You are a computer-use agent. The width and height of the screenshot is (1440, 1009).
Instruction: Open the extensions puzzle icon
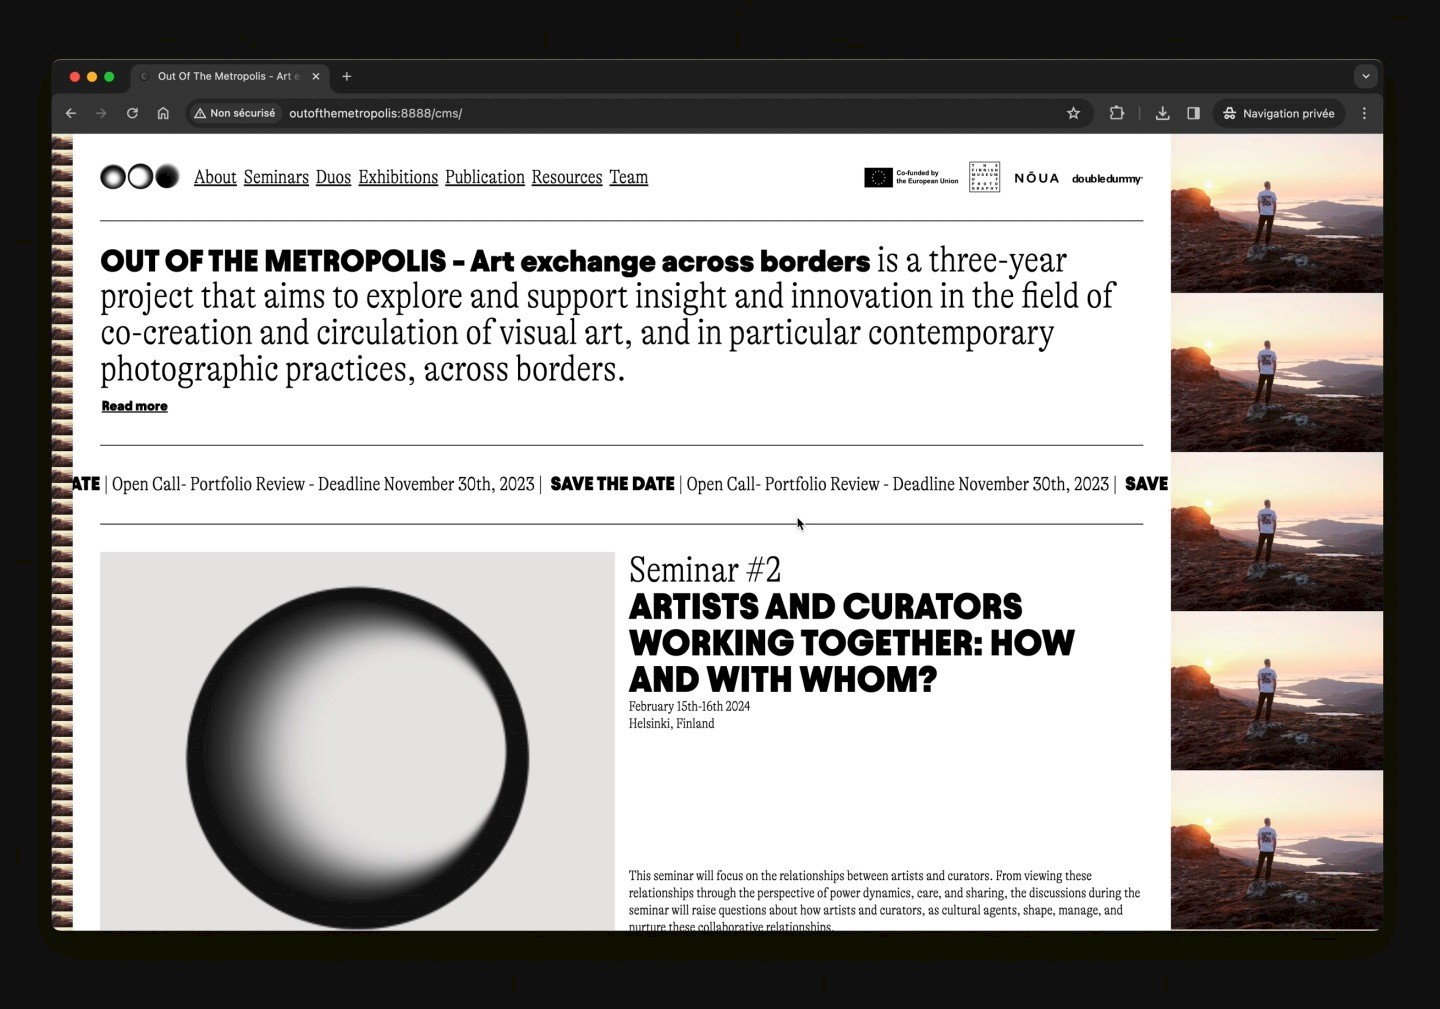(1117, 113)
